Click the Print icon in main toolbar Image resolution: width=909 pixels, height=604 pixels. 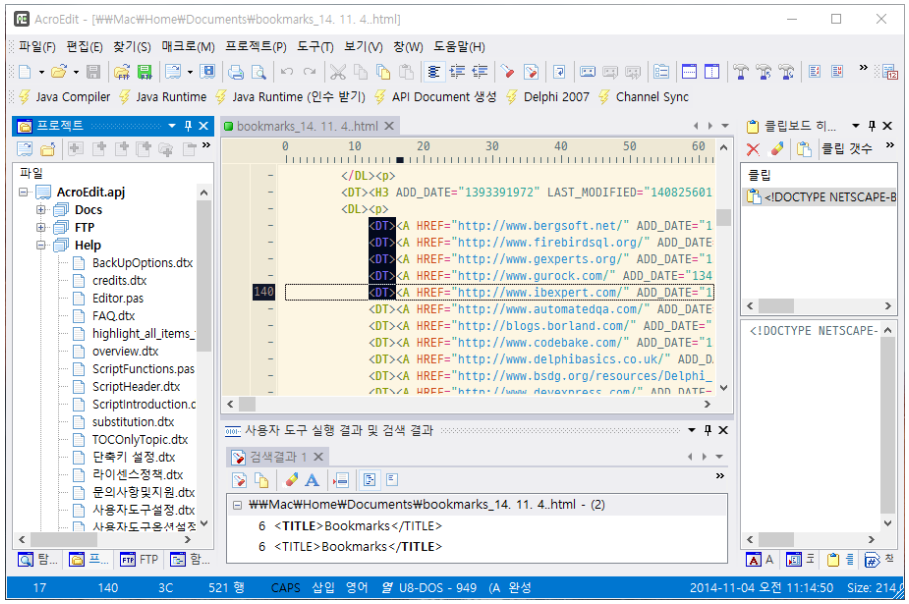(x=236, y=72)
